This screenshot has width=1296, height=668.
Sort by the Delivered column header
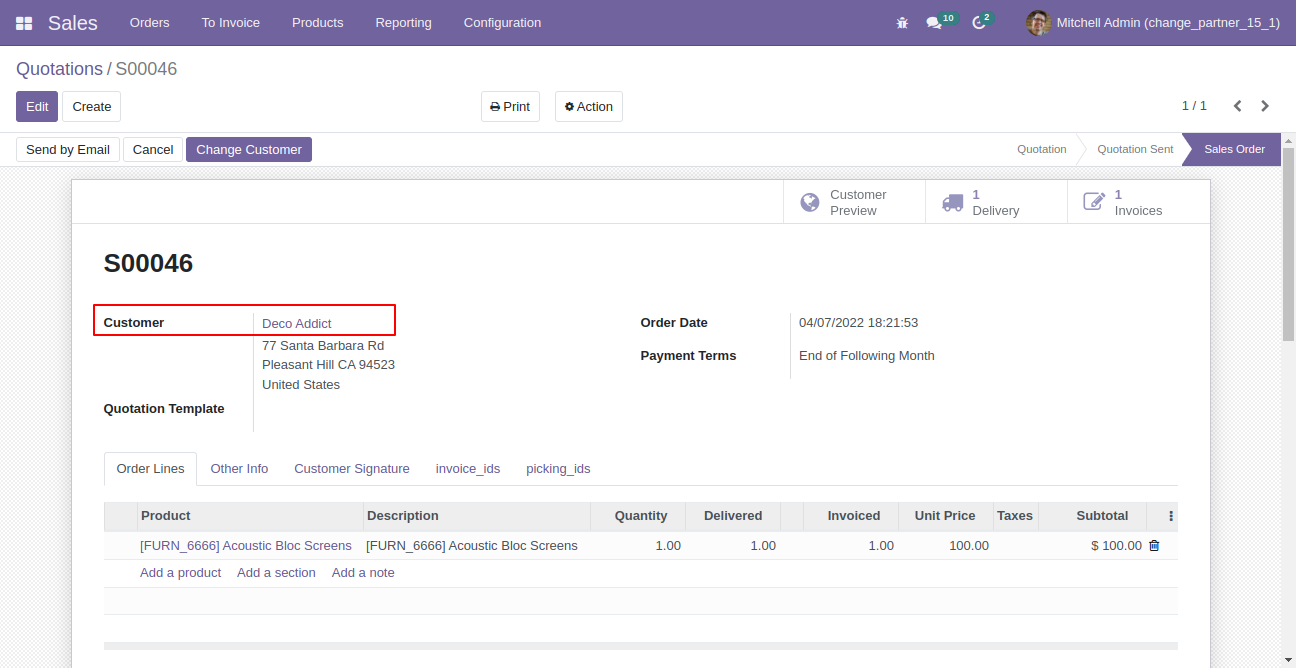click(732, 516)
